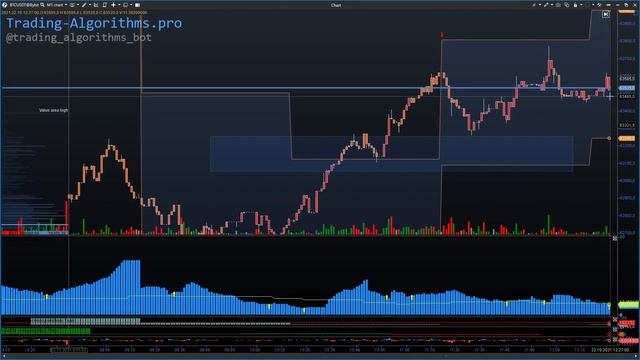Select the line drawing tool
Image resolution: width=640 pixels, height=360 pixels.
click(84, 5)
